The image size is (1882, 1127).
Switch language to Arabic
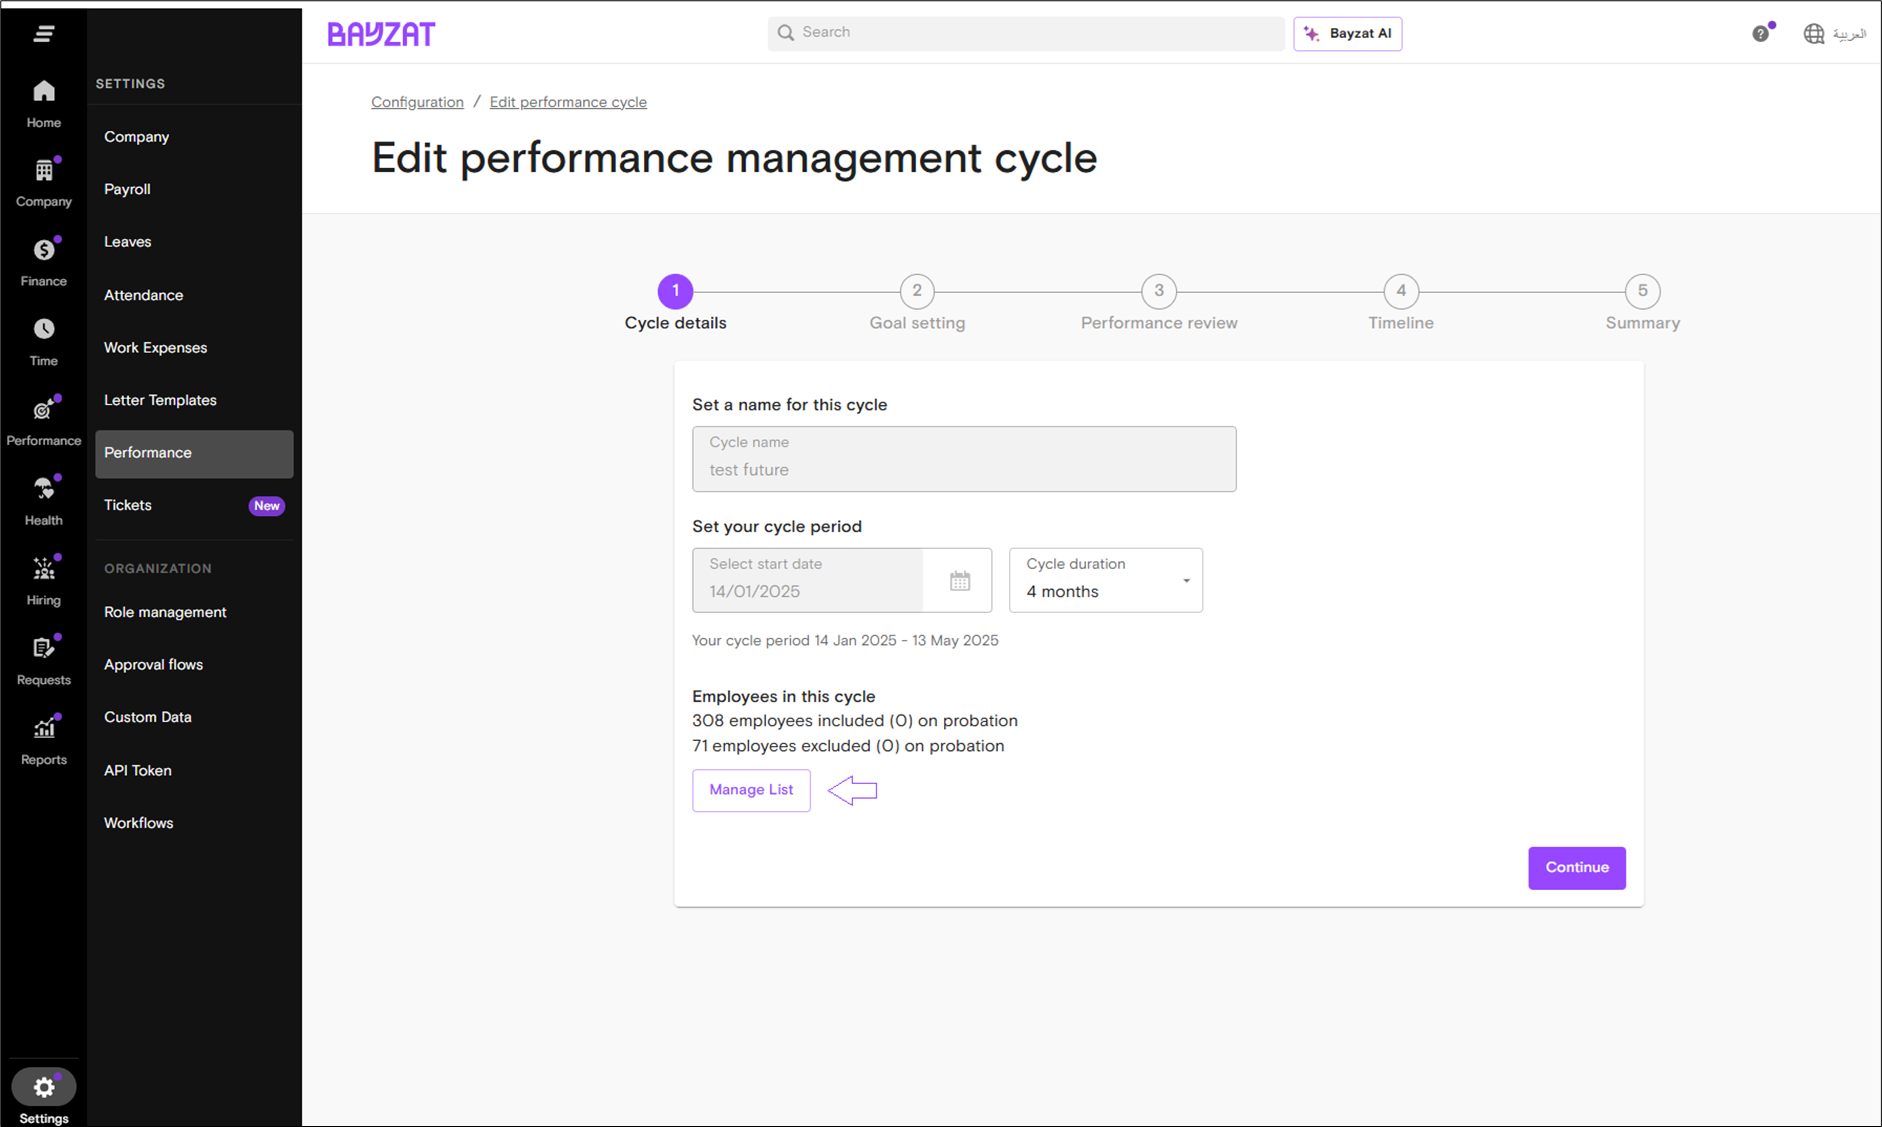1835,34
